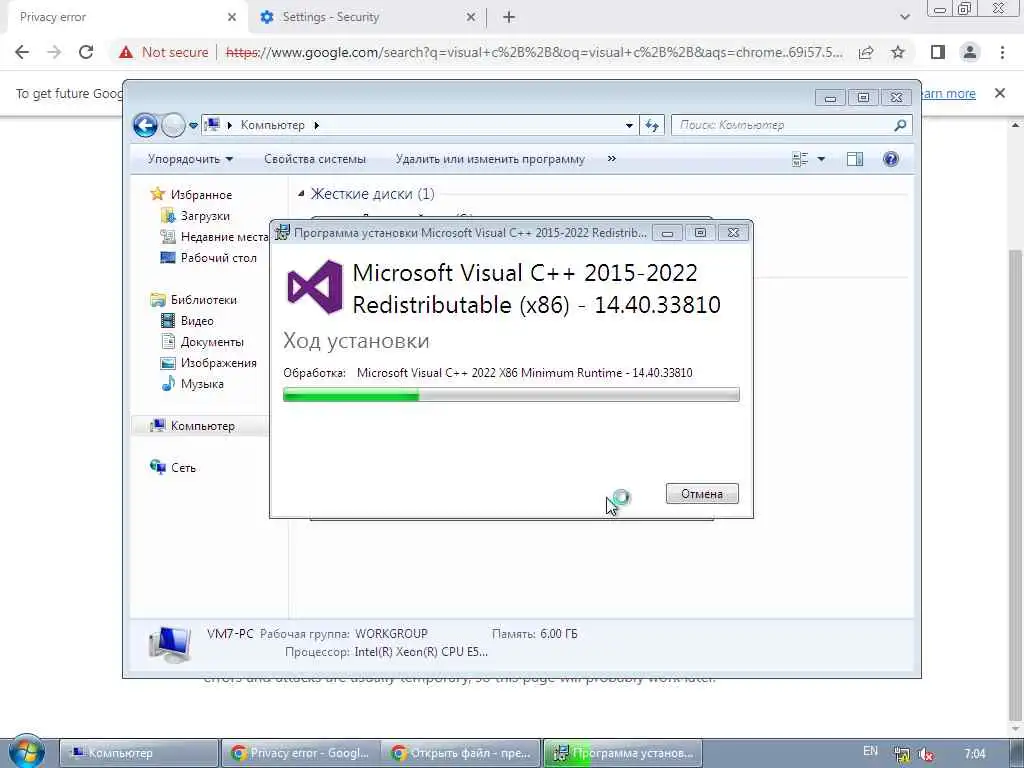Open Недавние места in the sidebar

(224, 236)
